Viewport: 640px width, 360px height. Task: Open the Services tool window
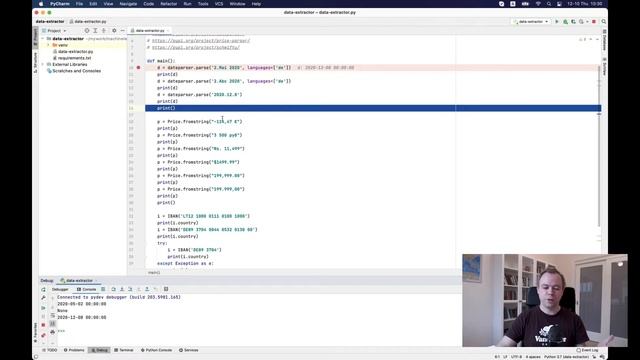(x=189, y=350)
